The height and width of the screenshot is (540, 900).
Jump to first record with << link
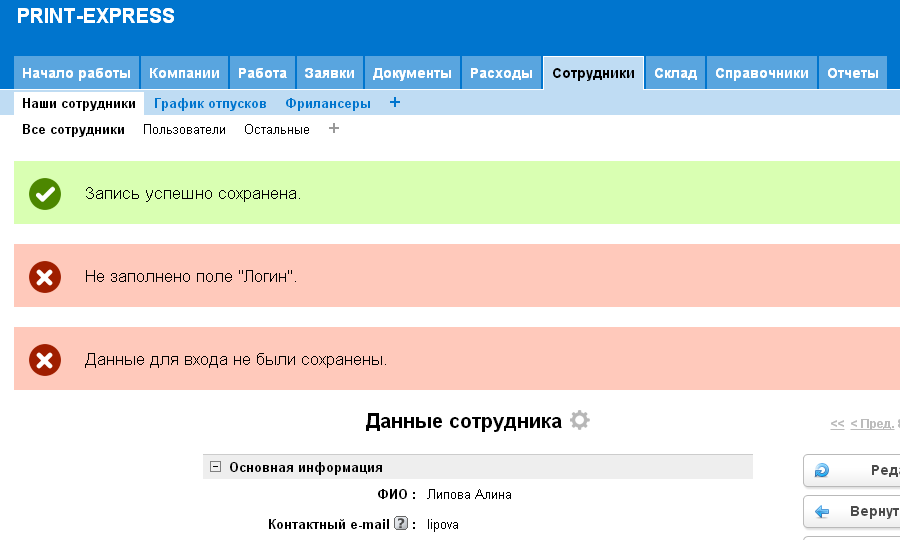[837, 424]
